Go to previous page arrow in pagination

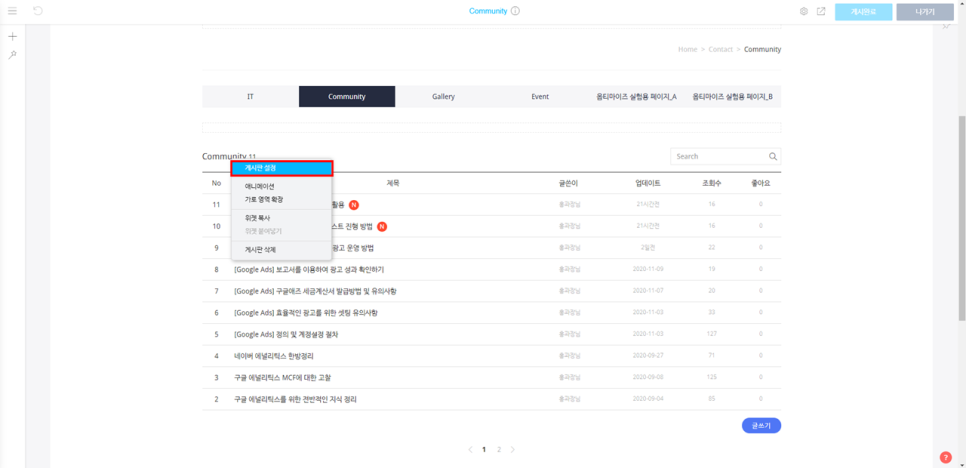coord(470,450)
